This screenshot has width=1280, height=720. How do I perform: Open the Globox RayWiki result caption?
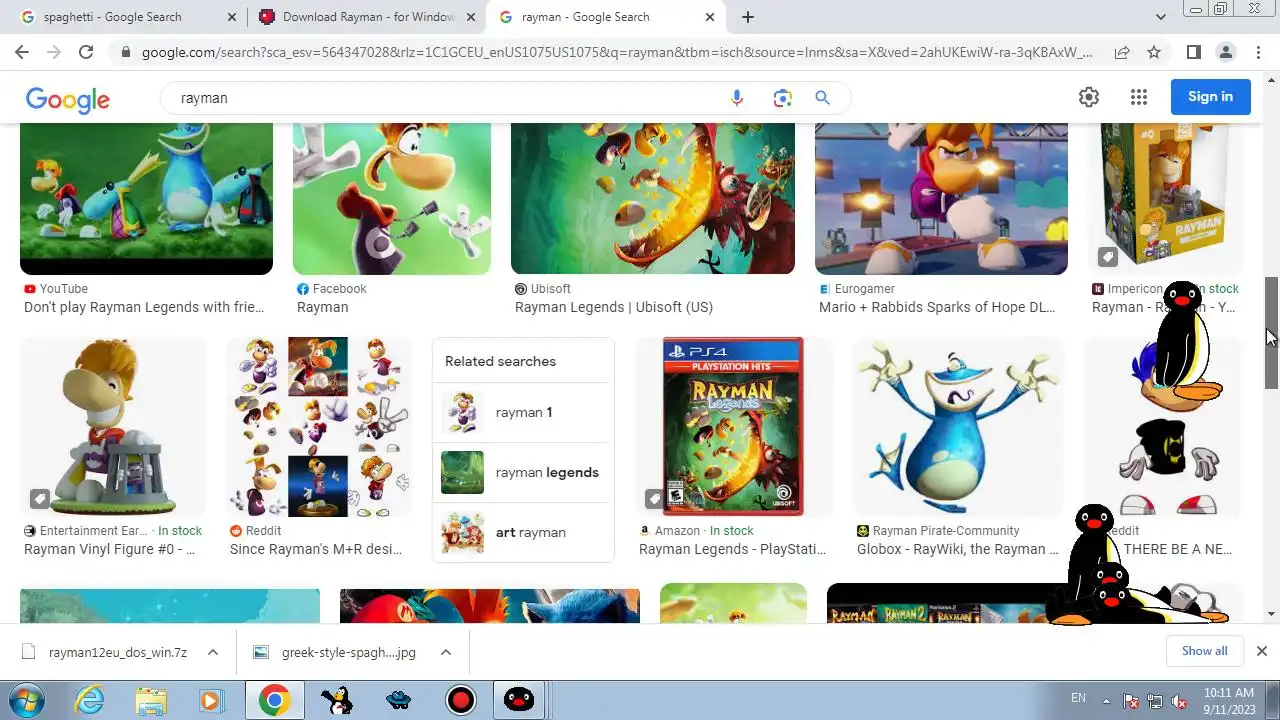click(957, 549)
